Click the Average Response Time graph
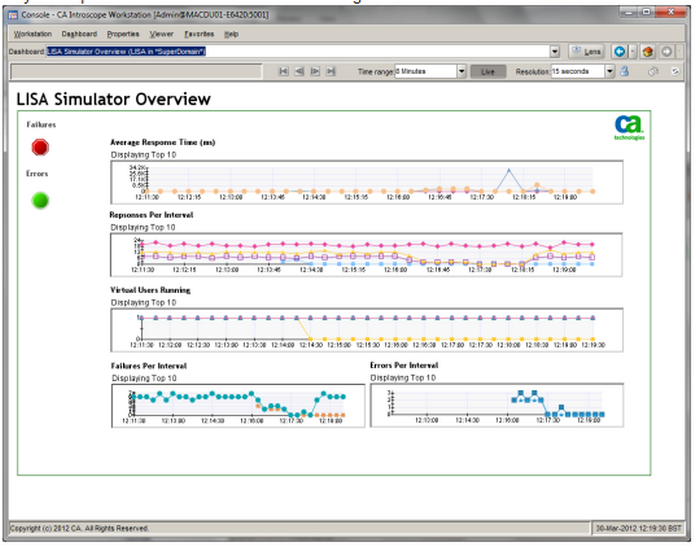700x547 pixels. click(367, 182)
